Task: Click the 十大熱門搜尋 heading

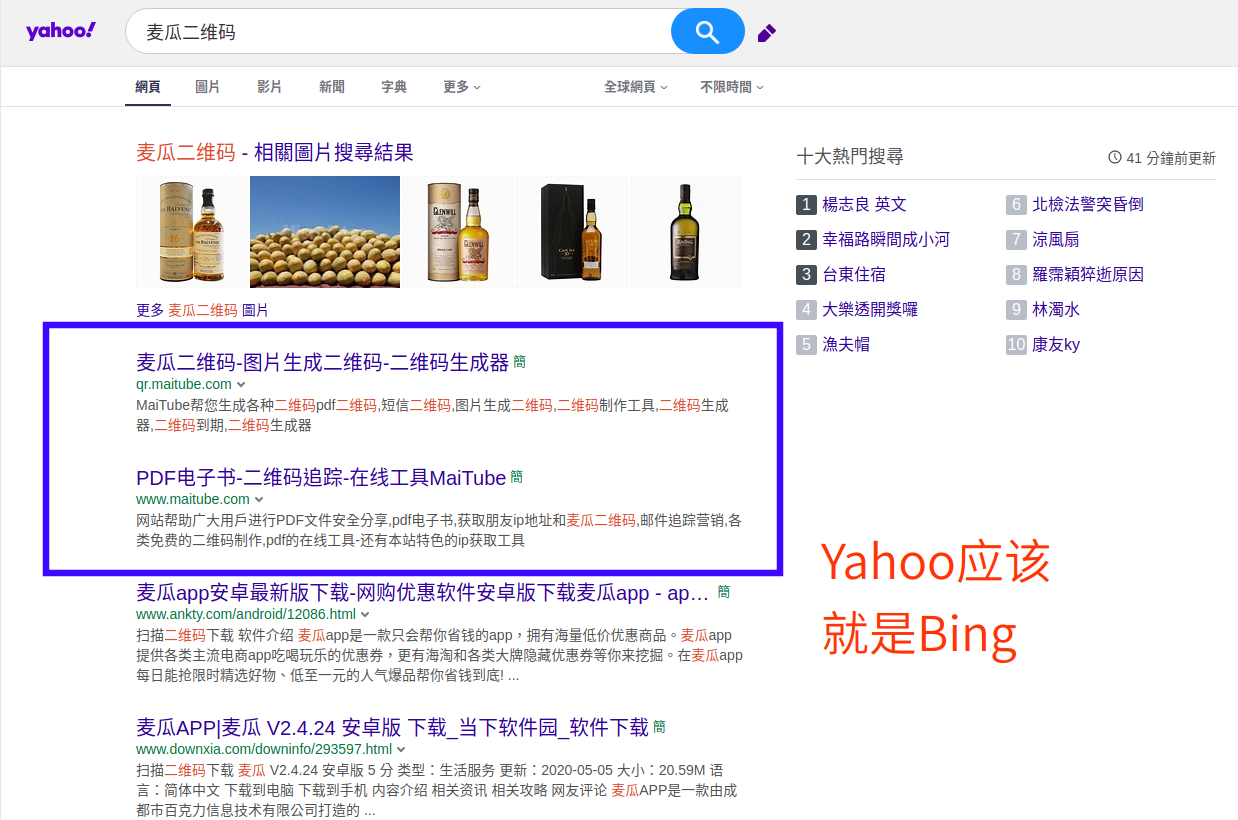Action: pyautogui.click(x=850, y=157)
